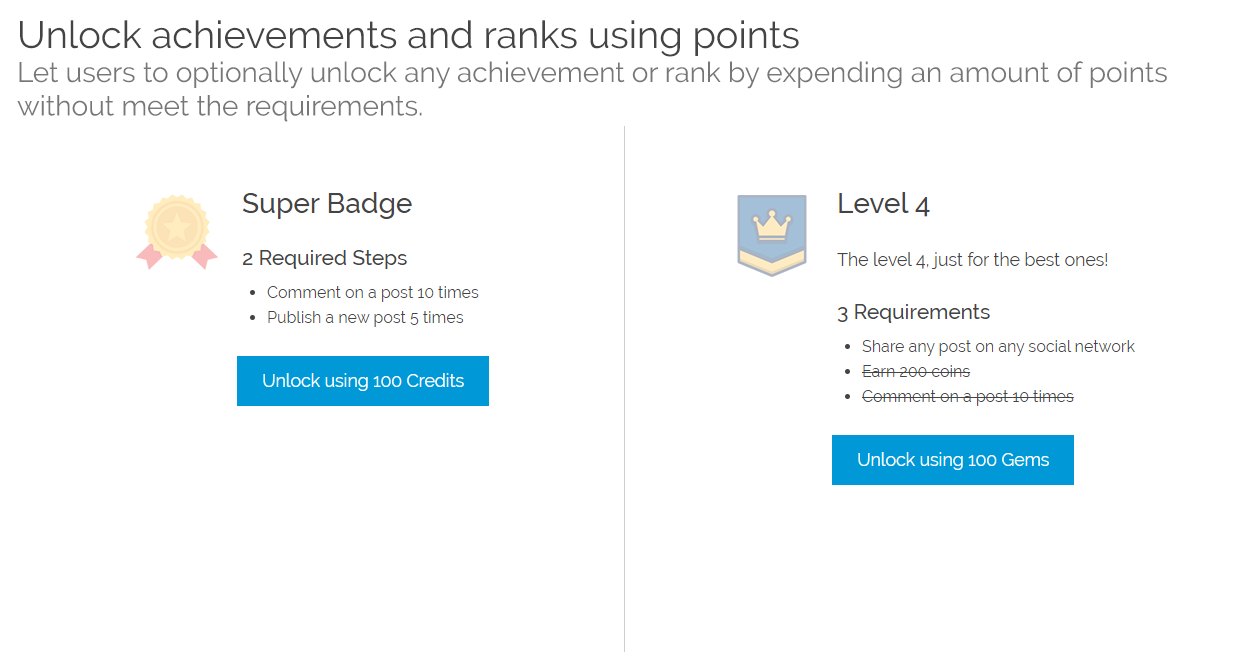This screenshot has height=670, width=1250.
Task: Click the bullet beside 'Publish a new post 5 times'
Action: 251,317
